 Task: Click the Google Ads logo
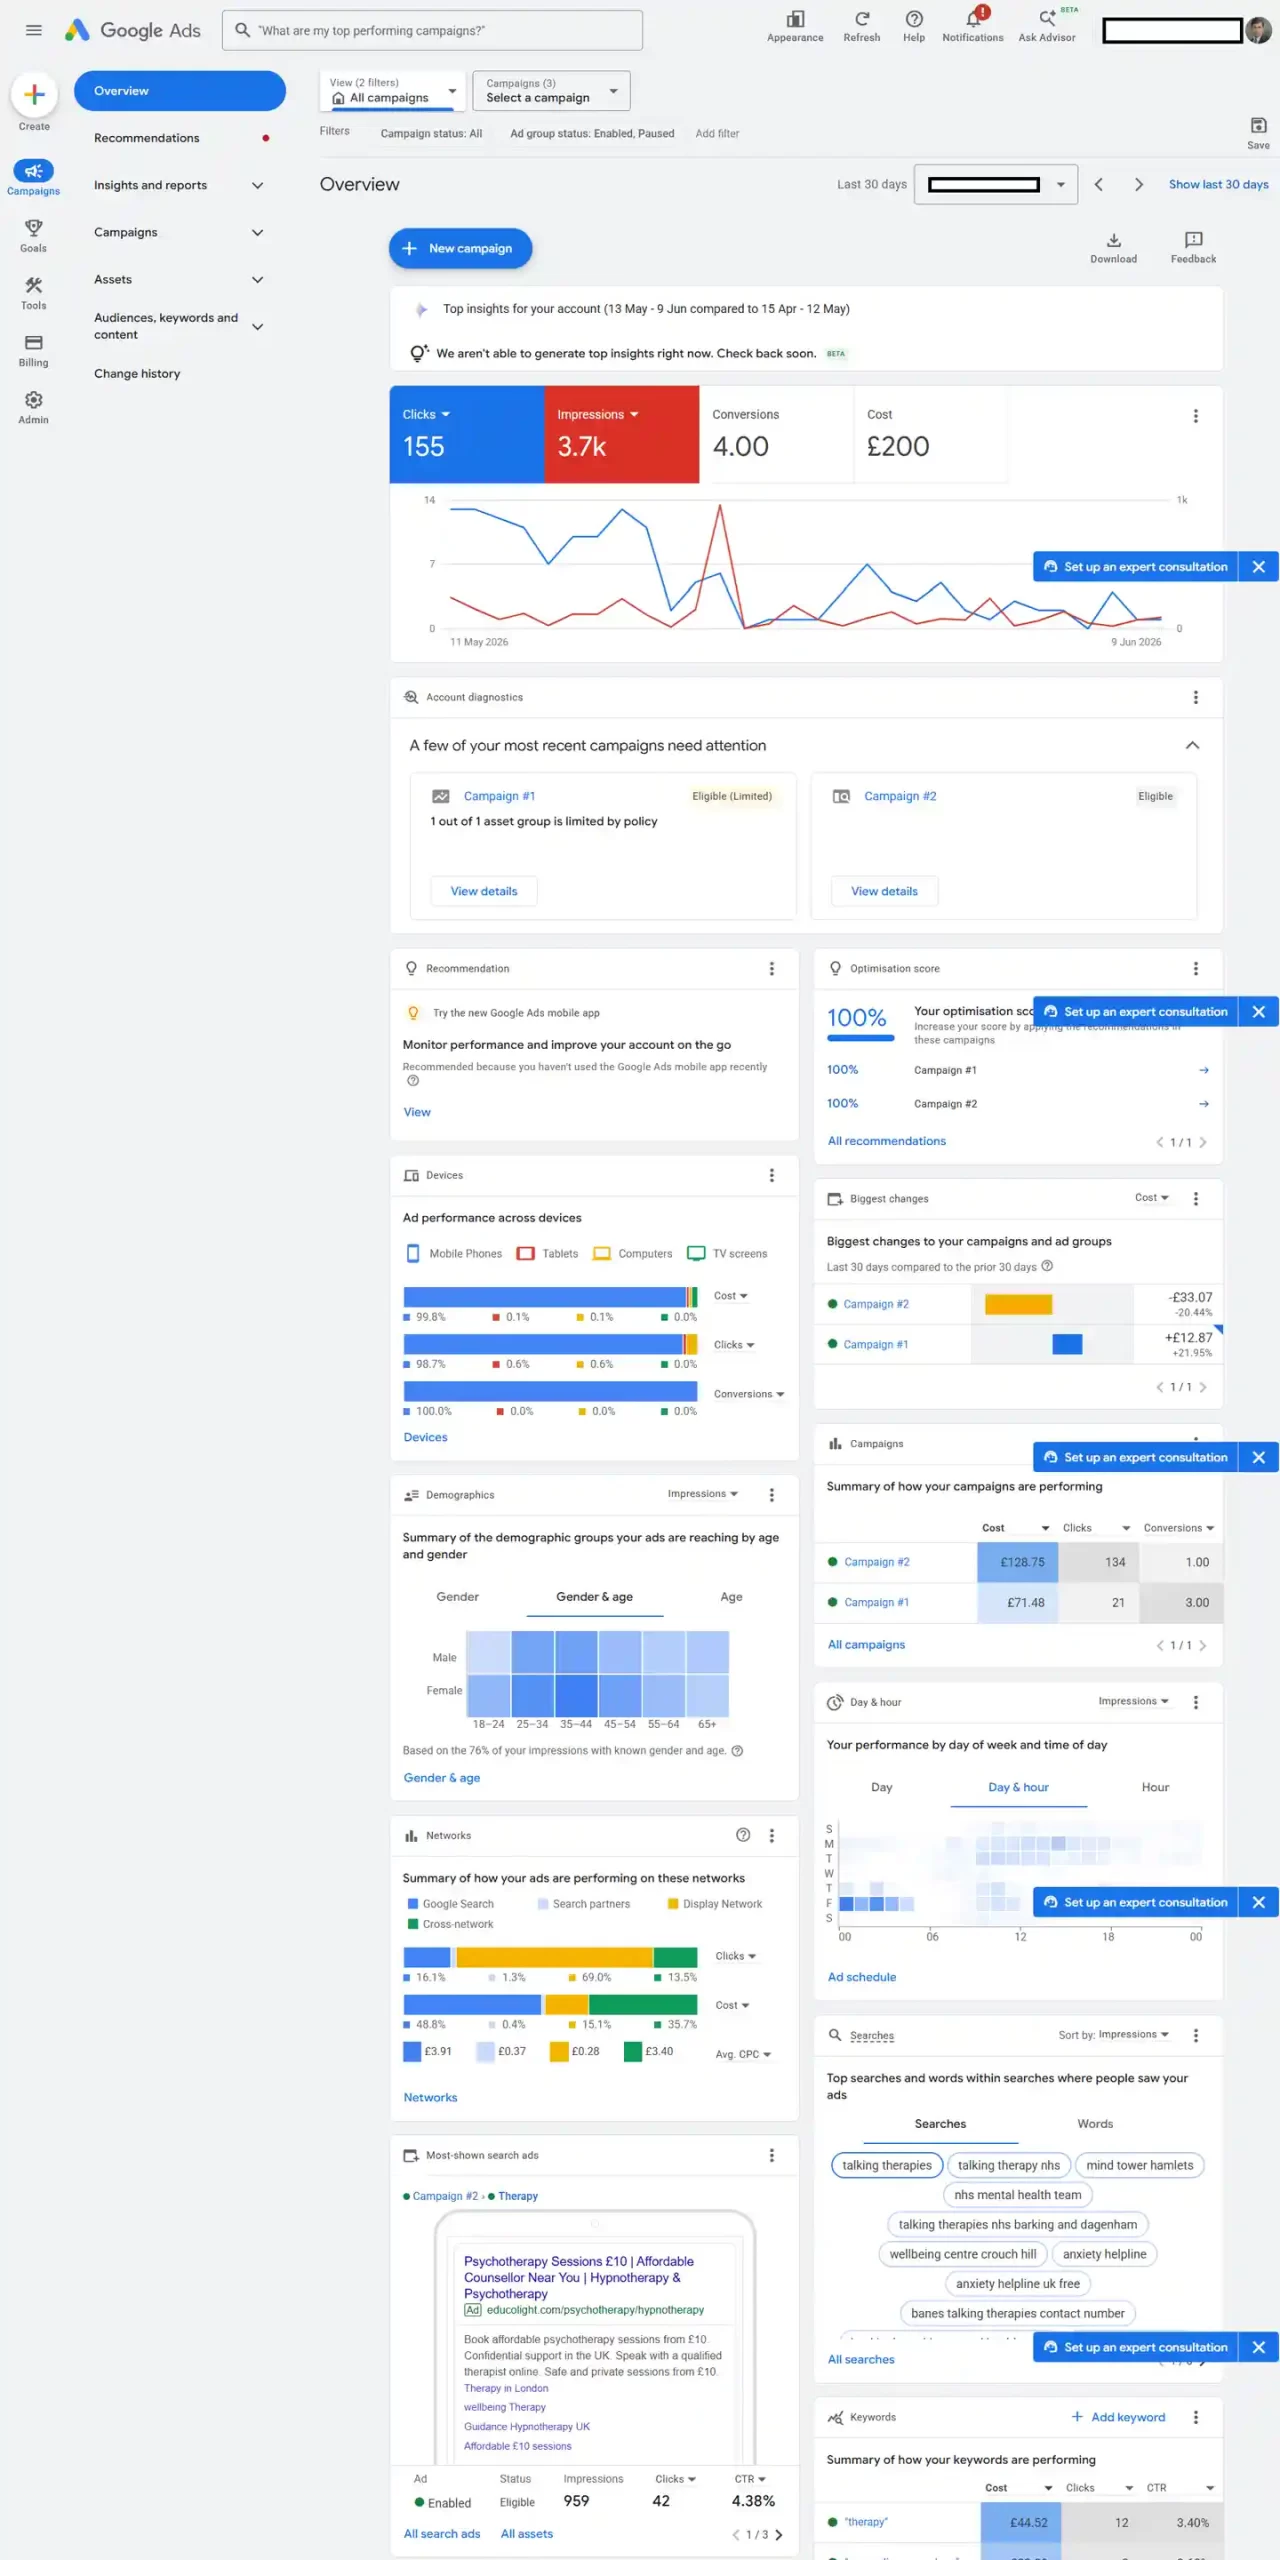point(133,30)
